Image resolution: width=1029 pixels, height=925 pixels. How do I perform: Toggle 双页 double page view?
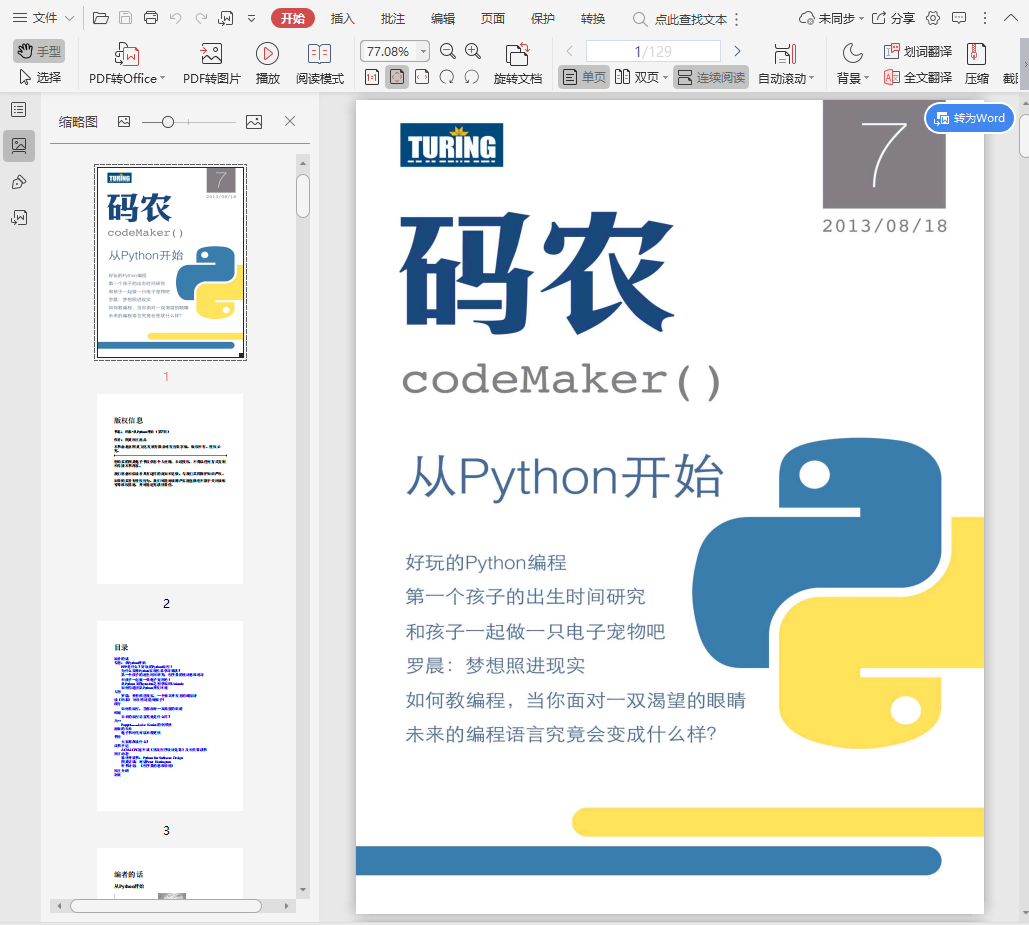coord(637,77)
